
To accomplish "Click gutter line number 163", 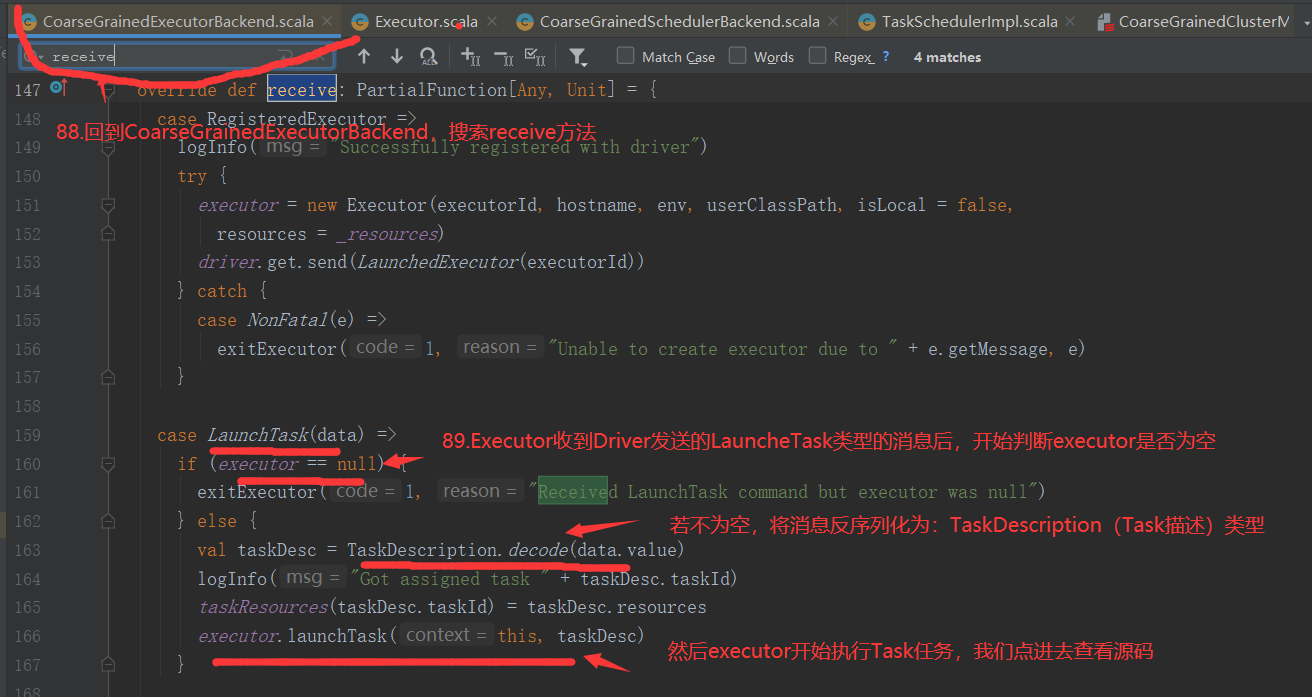I will click(x=27, y=550).
